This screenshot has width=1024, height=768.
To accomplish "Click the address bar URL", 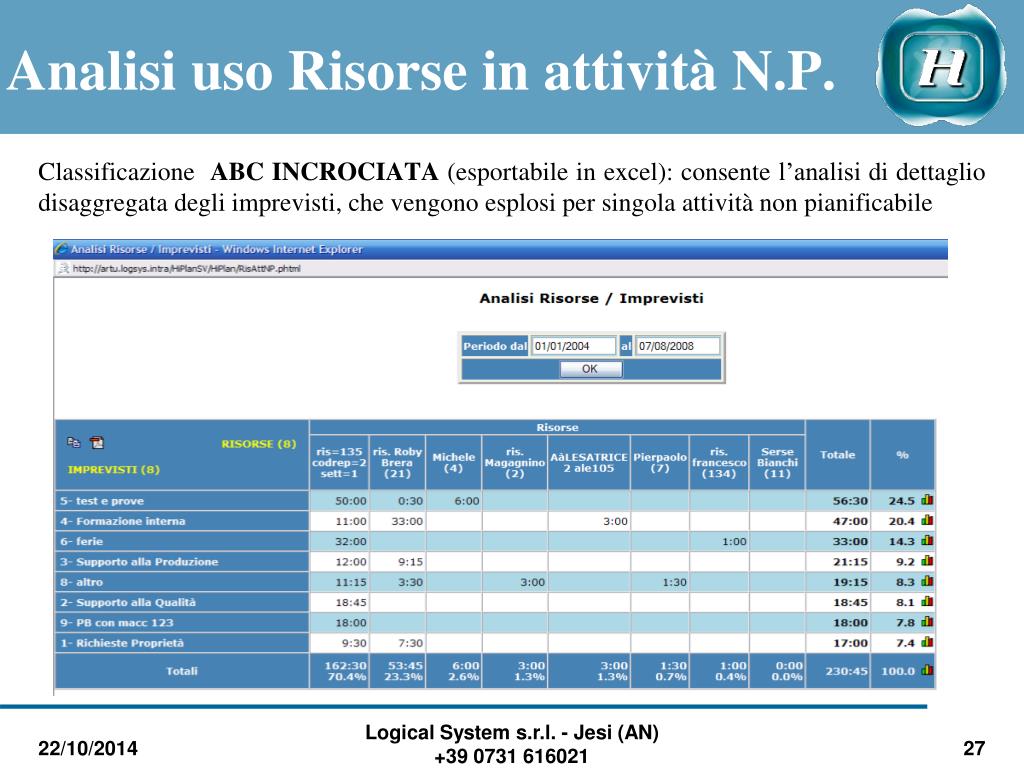I will coord(186,268).
